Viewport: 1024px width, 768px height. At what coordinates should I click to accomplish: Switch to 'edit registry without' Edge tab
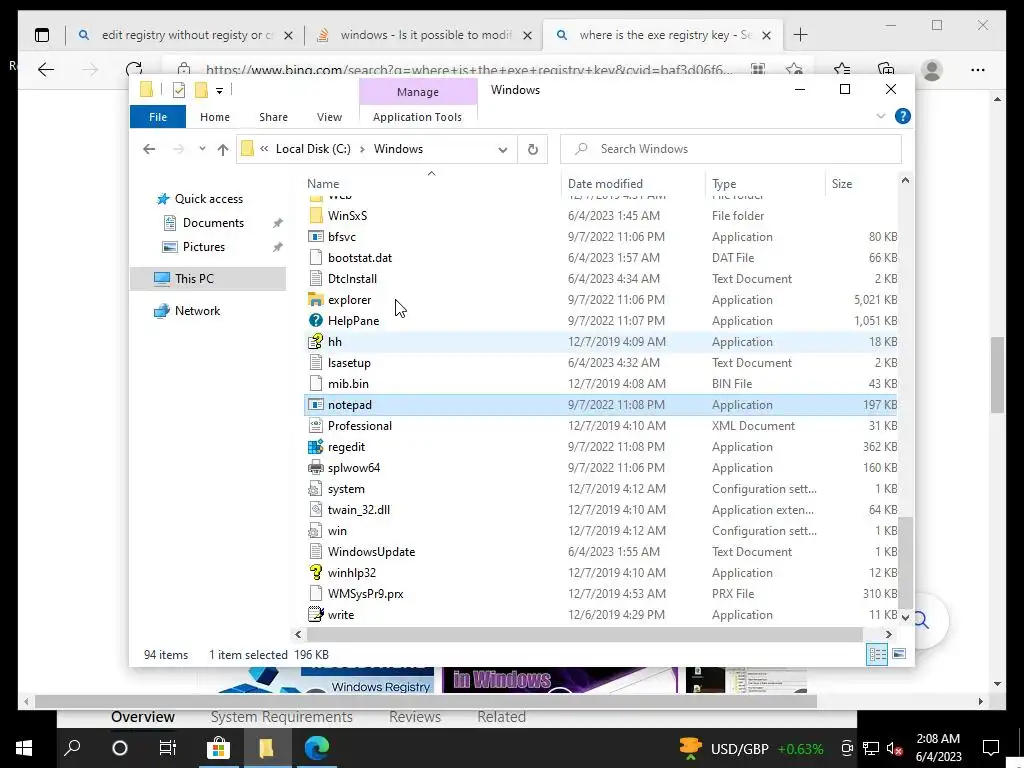pyautogui.click(x=185, y=35)
